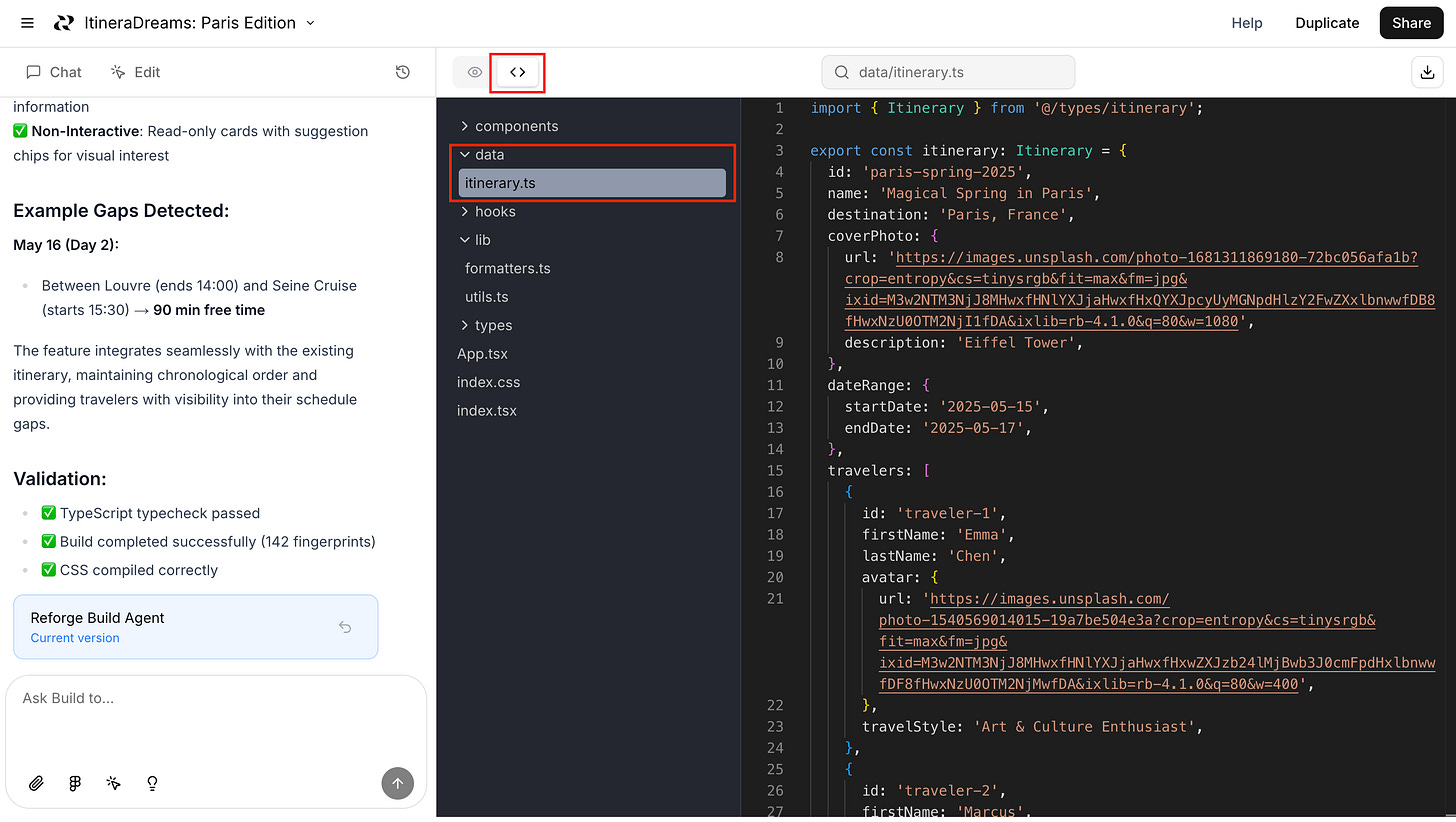Click line number 15 in gutter

click(776, 470)
